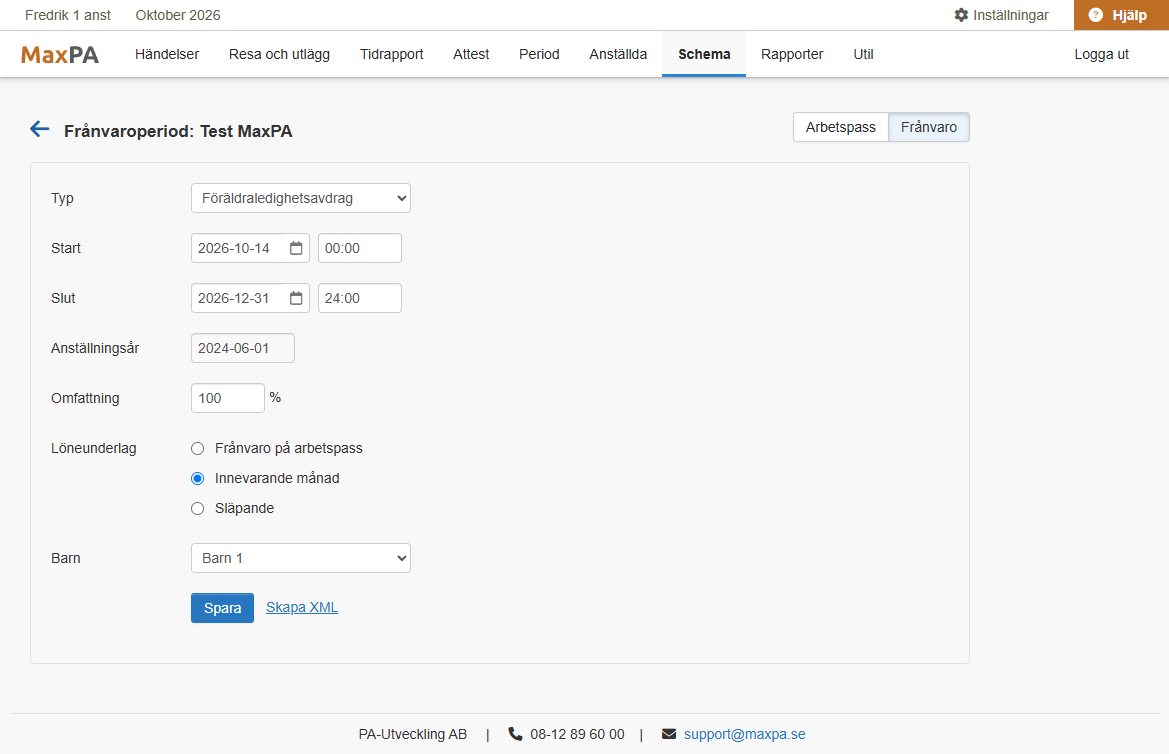The width and height of the screenshot is (1169, 754).
Task: Select the Frånvaro på arbetspass radio option
Action: coord(198,448)
